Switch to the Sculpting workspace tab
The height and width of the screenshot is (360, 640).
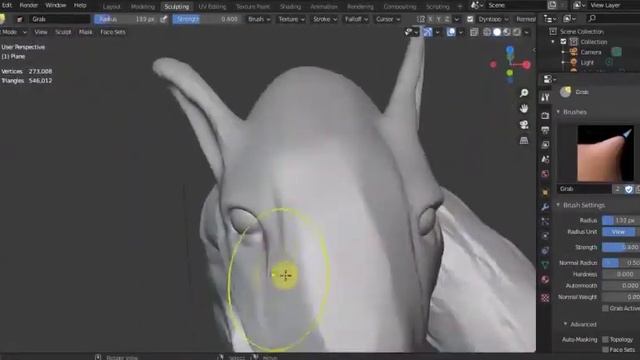[x=177, y=7]
